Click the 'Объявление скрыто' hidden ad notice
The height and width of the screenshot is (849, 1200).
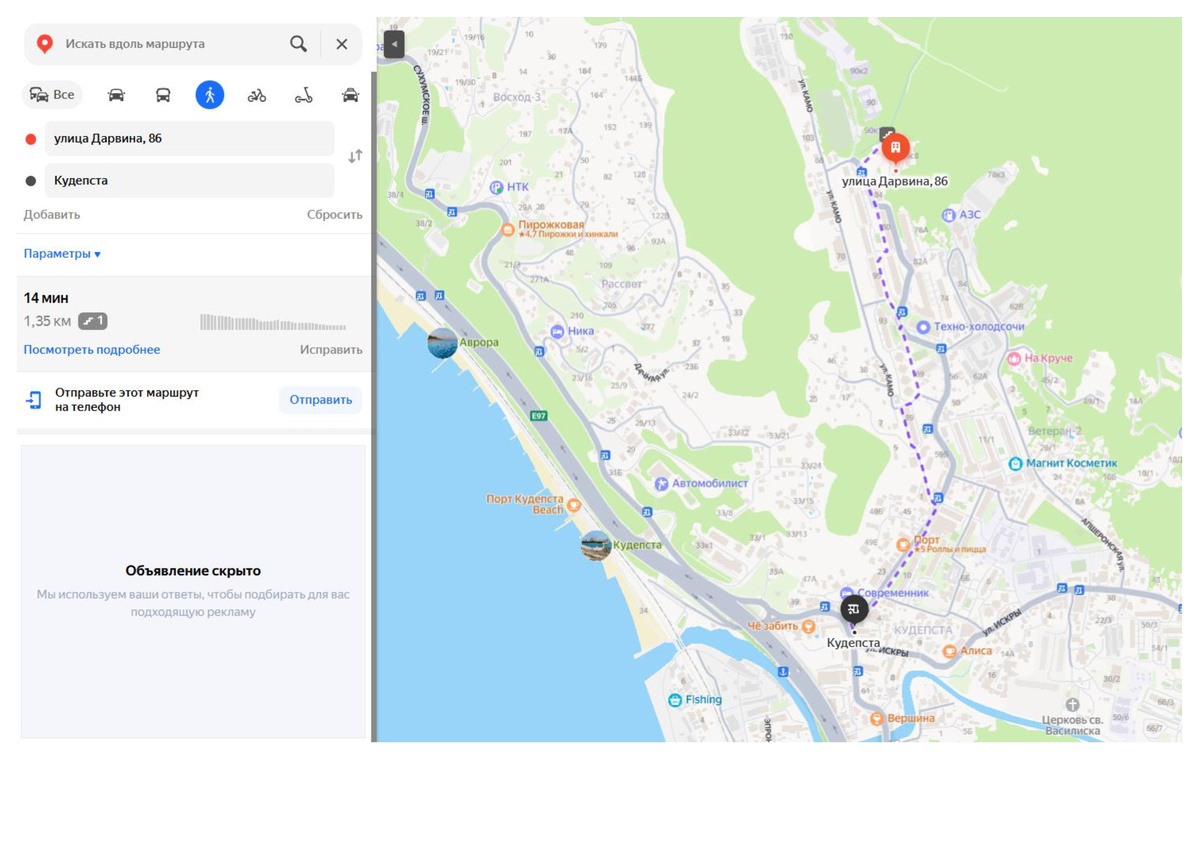[193, 571]
